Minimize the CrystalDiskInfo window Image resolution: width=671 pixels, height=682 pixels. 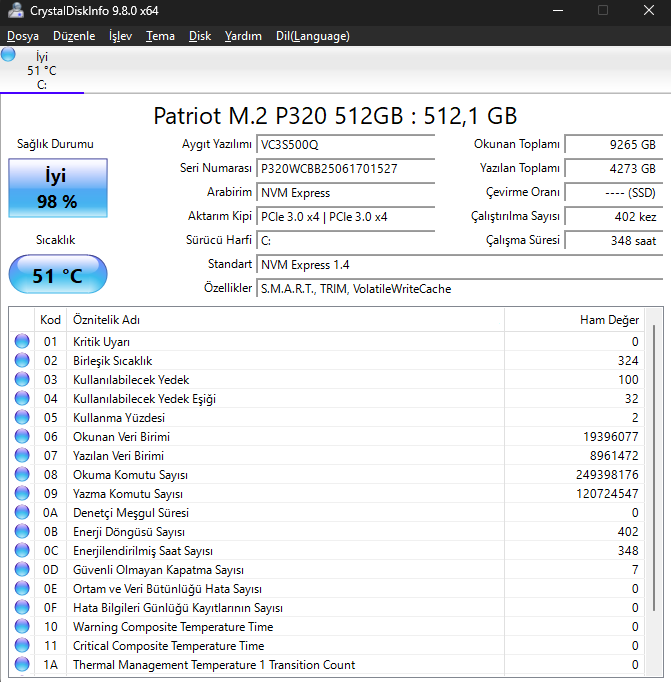pyautogui.click(x=558, y=10)
